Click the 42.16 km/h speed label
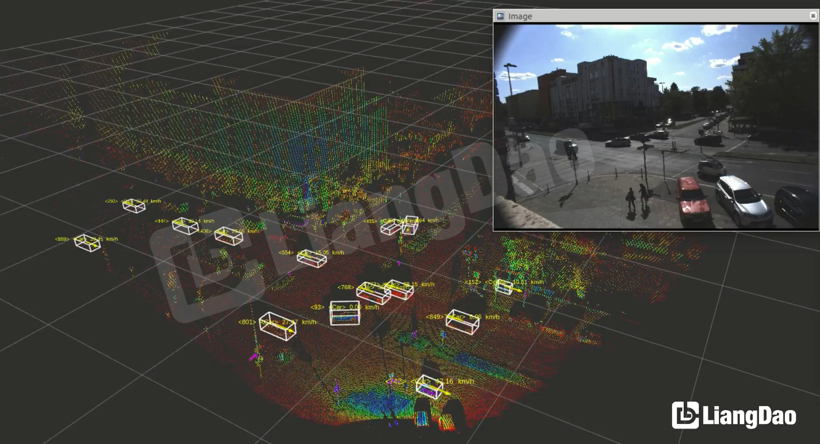 [x=454, y=381]
